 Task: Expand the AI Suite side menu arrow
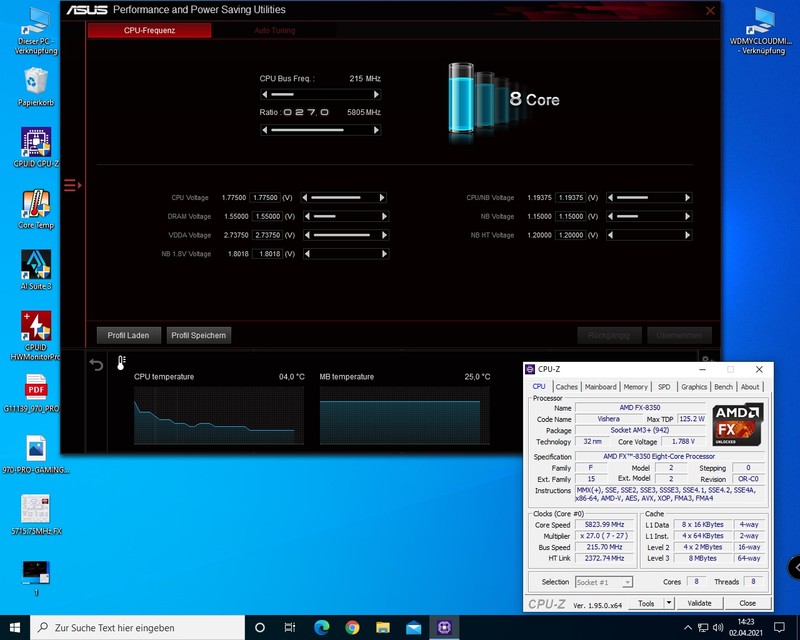click(x=72, y=185)
